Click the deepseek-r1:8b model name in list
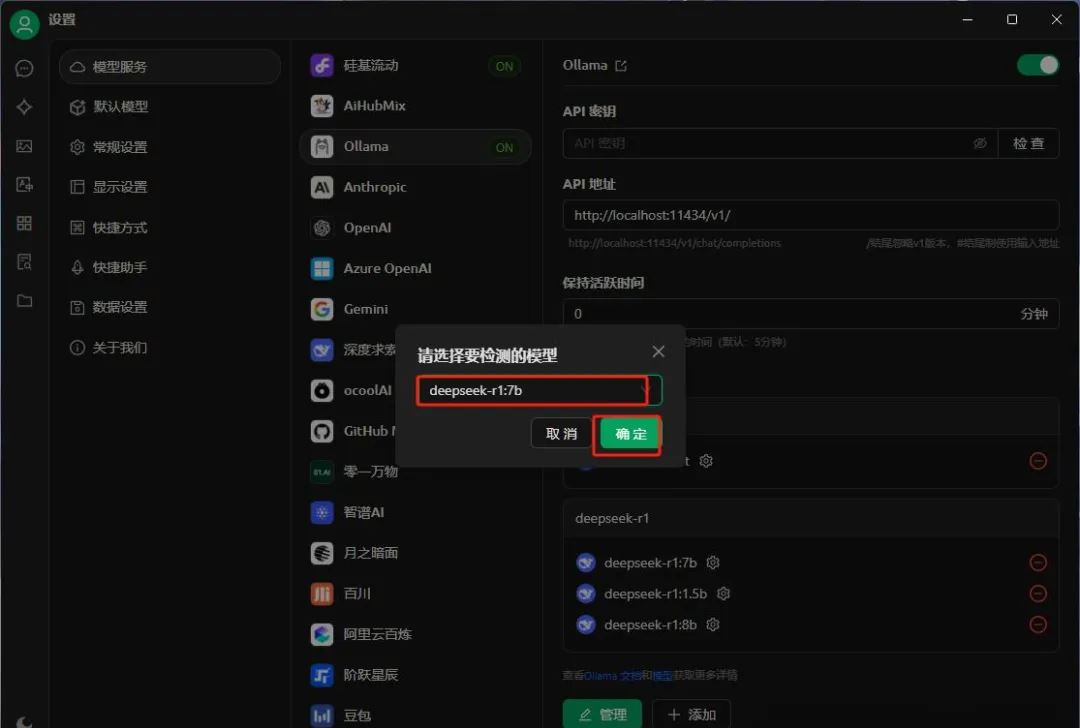The image size is (1080, 728). [x=650, y=625]
